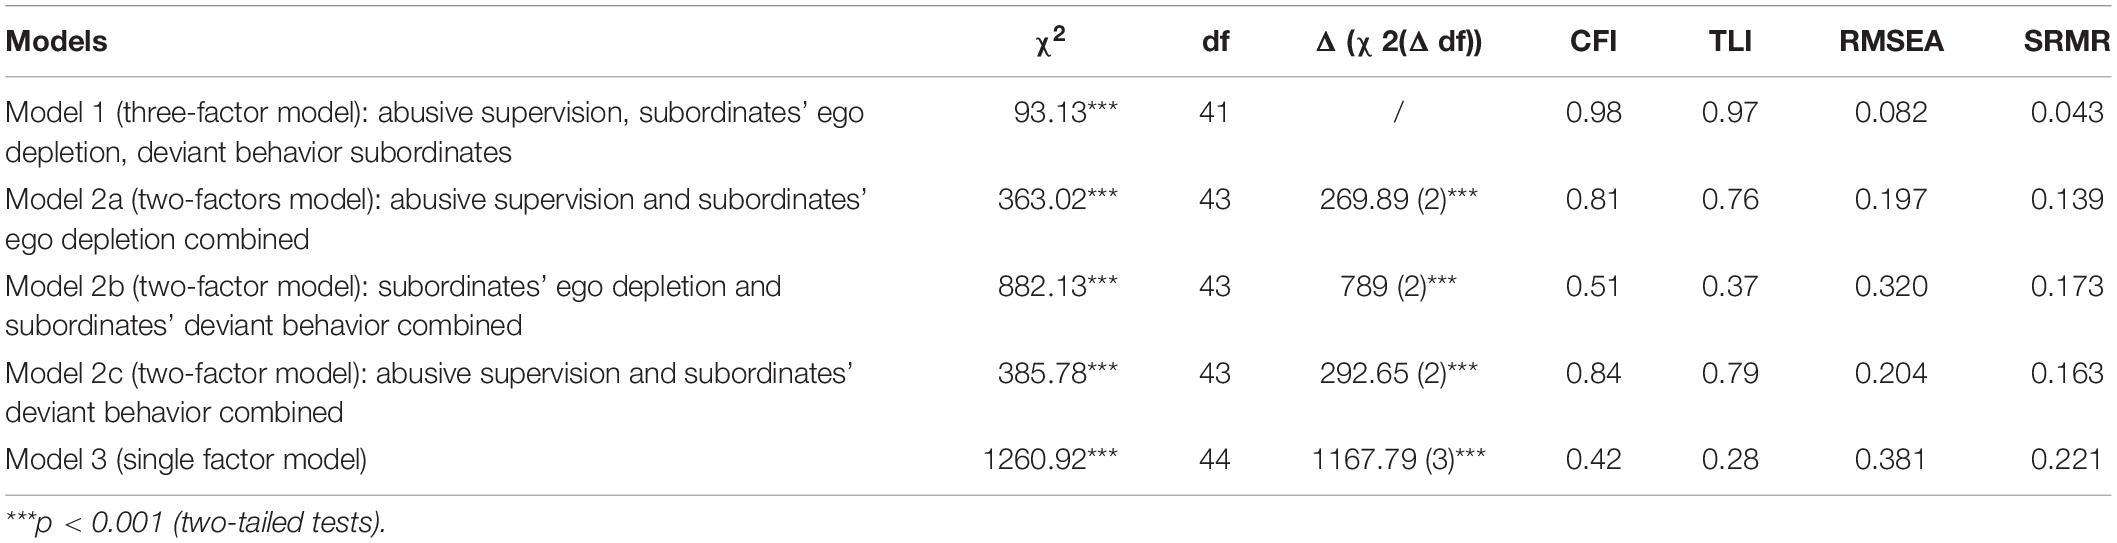Select the Model 1 three-factor model row label
This screenshot has width=2117, height=543.
[435, 132]
